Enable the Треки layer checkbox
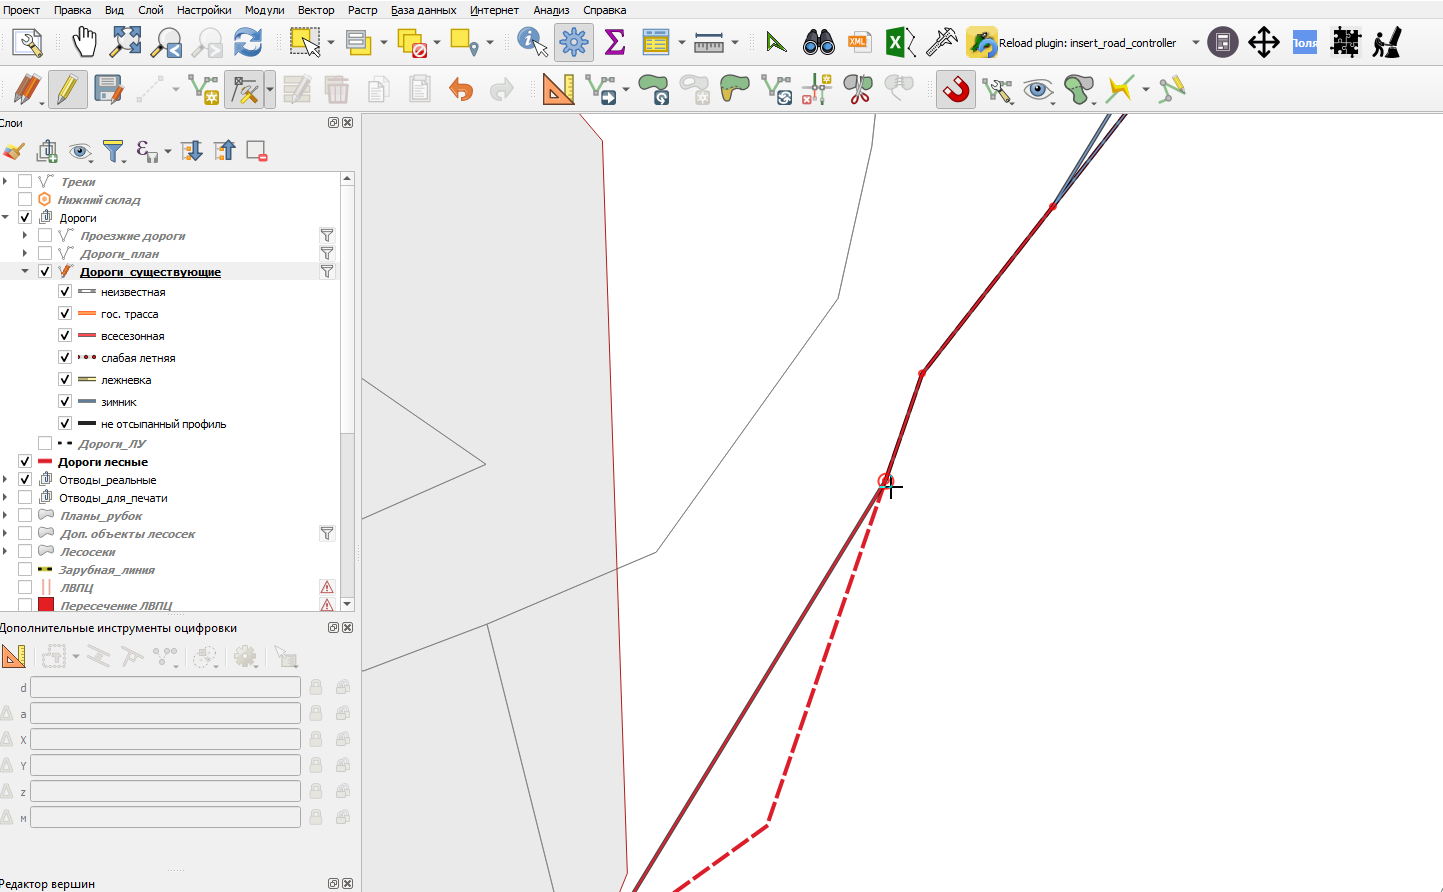Viewport: 1443px width, 892px height. [25, 182]
